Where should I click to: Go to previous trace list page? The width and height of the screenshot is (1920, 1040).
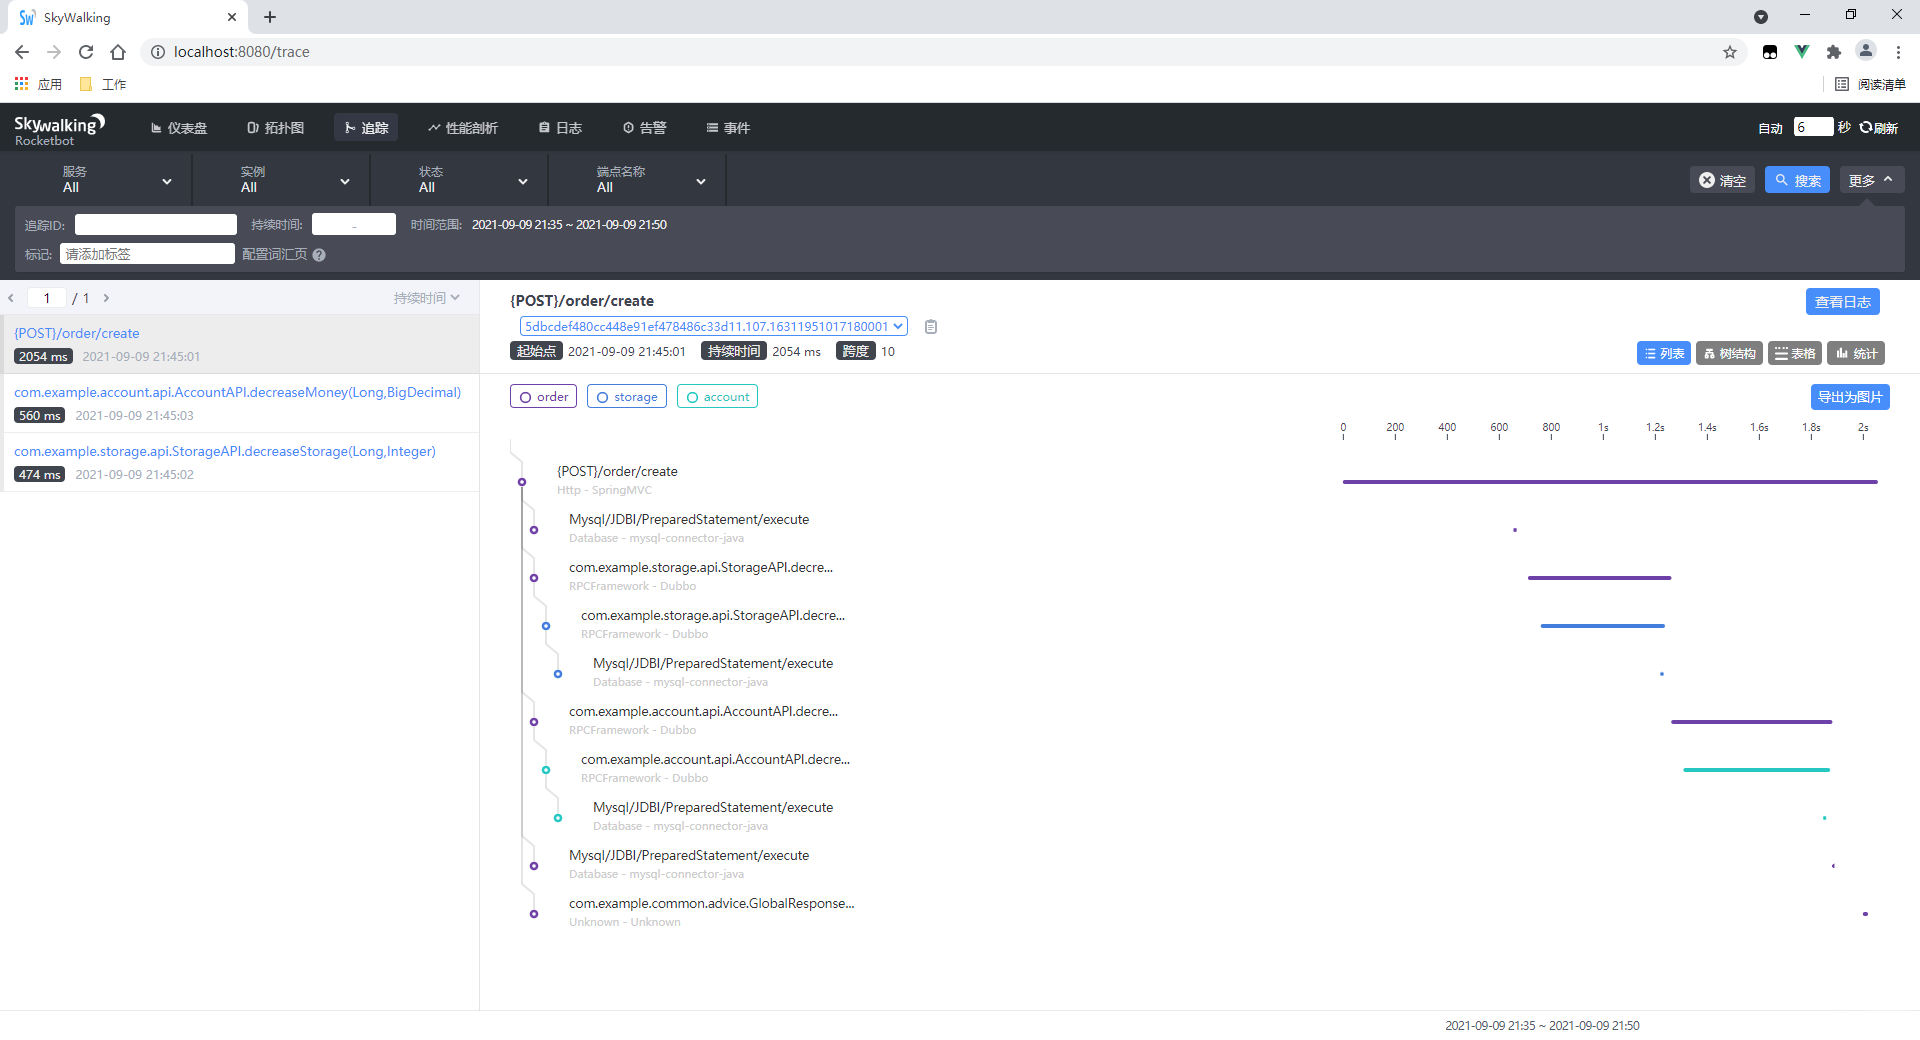(11, 298)
